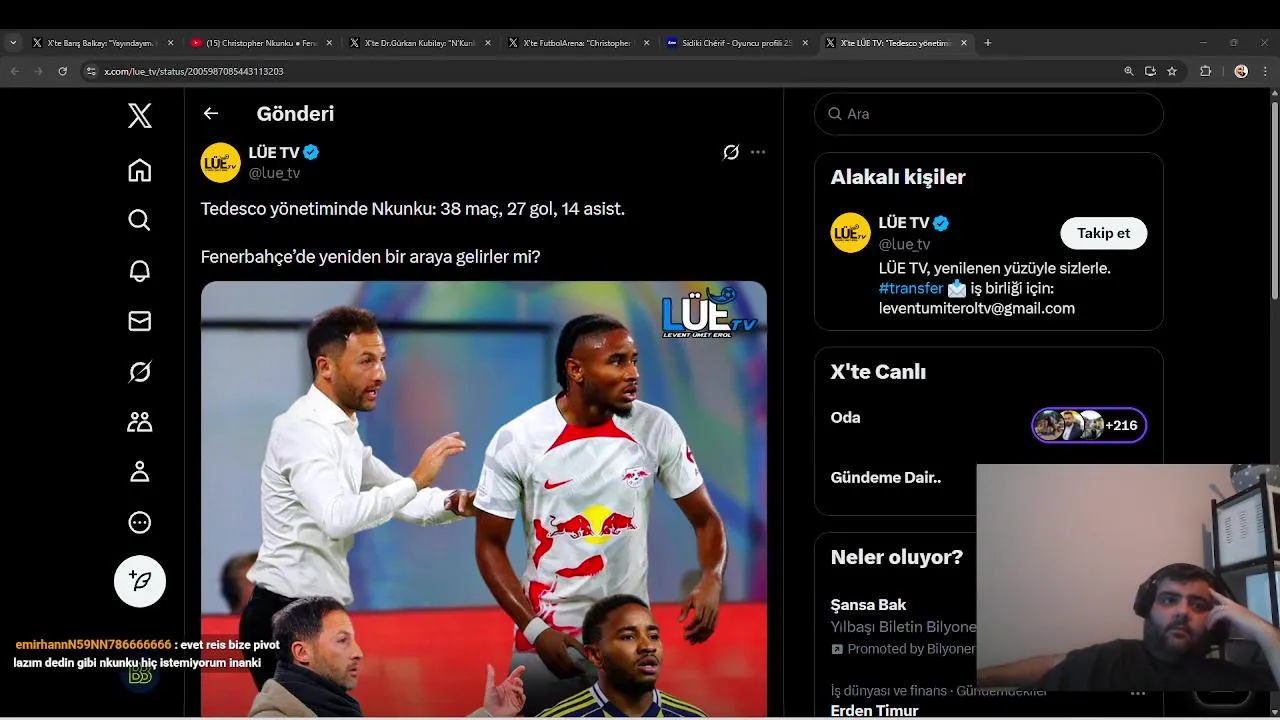Open the Tedesco and Nkunku post image
This screenshot has width=1280, height=720.
pyautogui.click(x=484, y=498)
